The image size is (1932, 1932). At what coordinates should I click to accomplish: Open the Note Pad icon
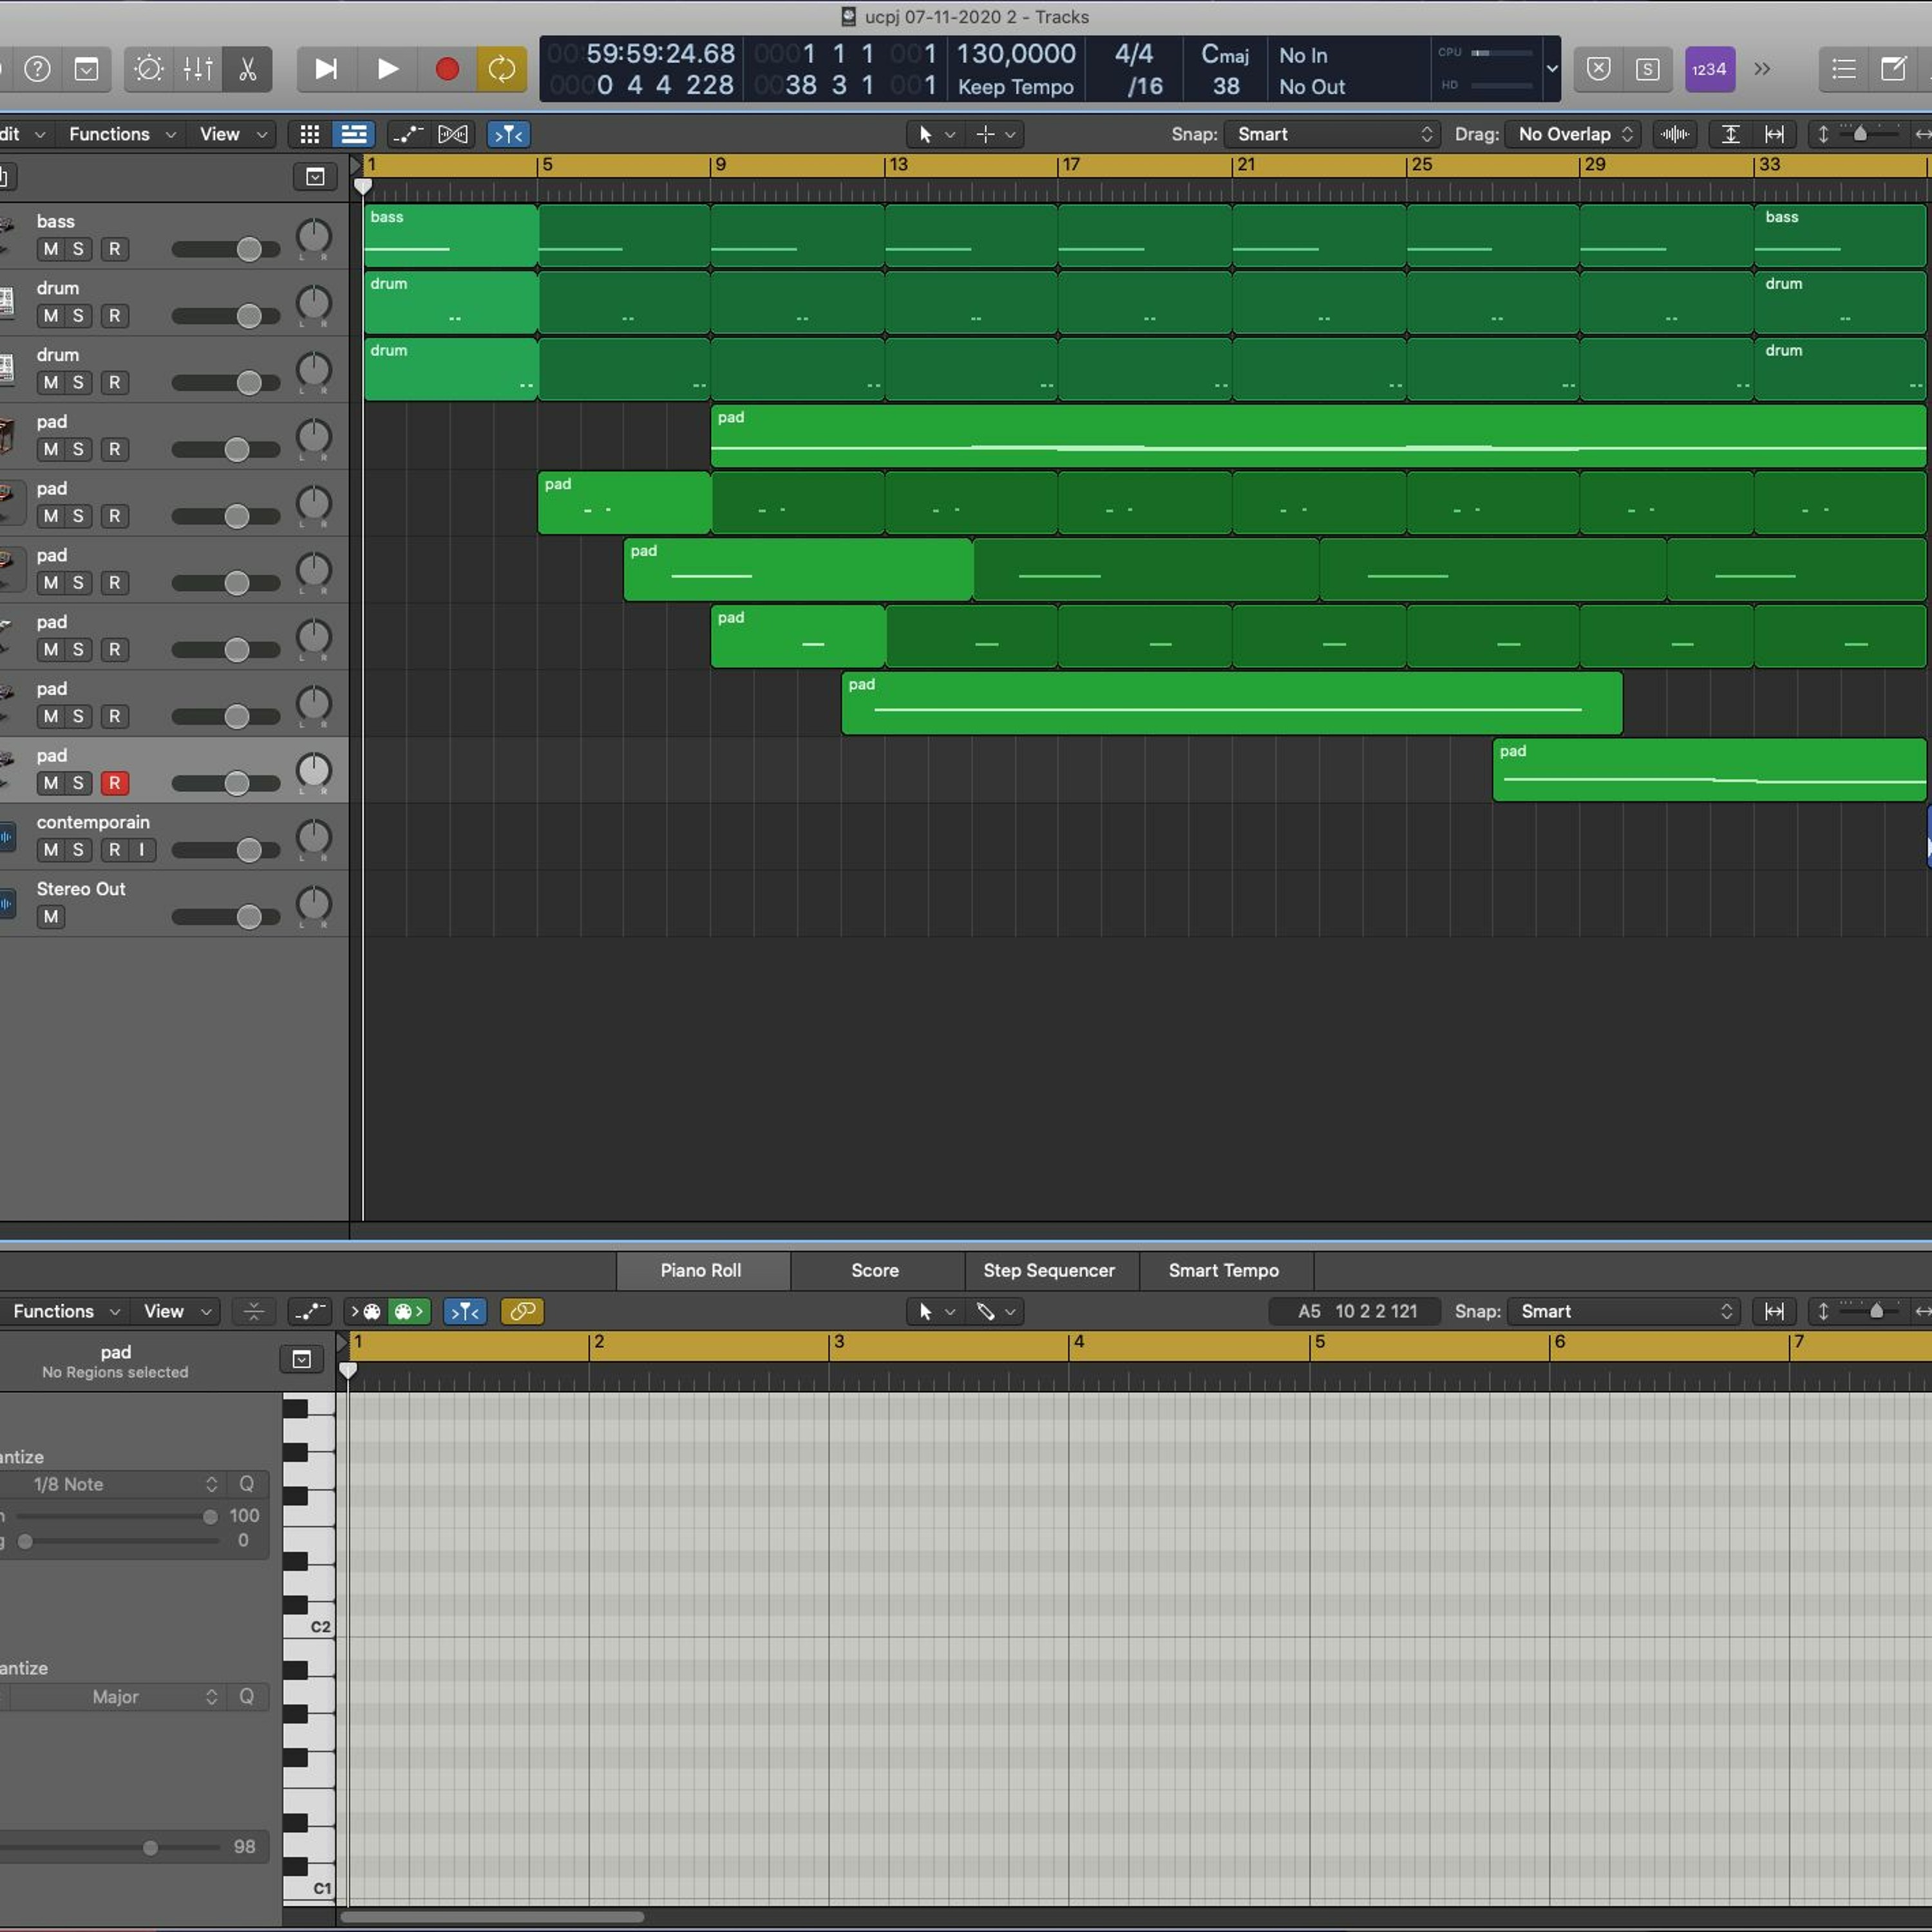coord(1893,69)
